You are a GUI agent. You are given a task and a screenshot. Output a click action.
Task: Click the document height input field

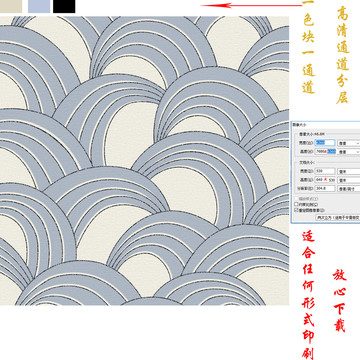(325, 180)
